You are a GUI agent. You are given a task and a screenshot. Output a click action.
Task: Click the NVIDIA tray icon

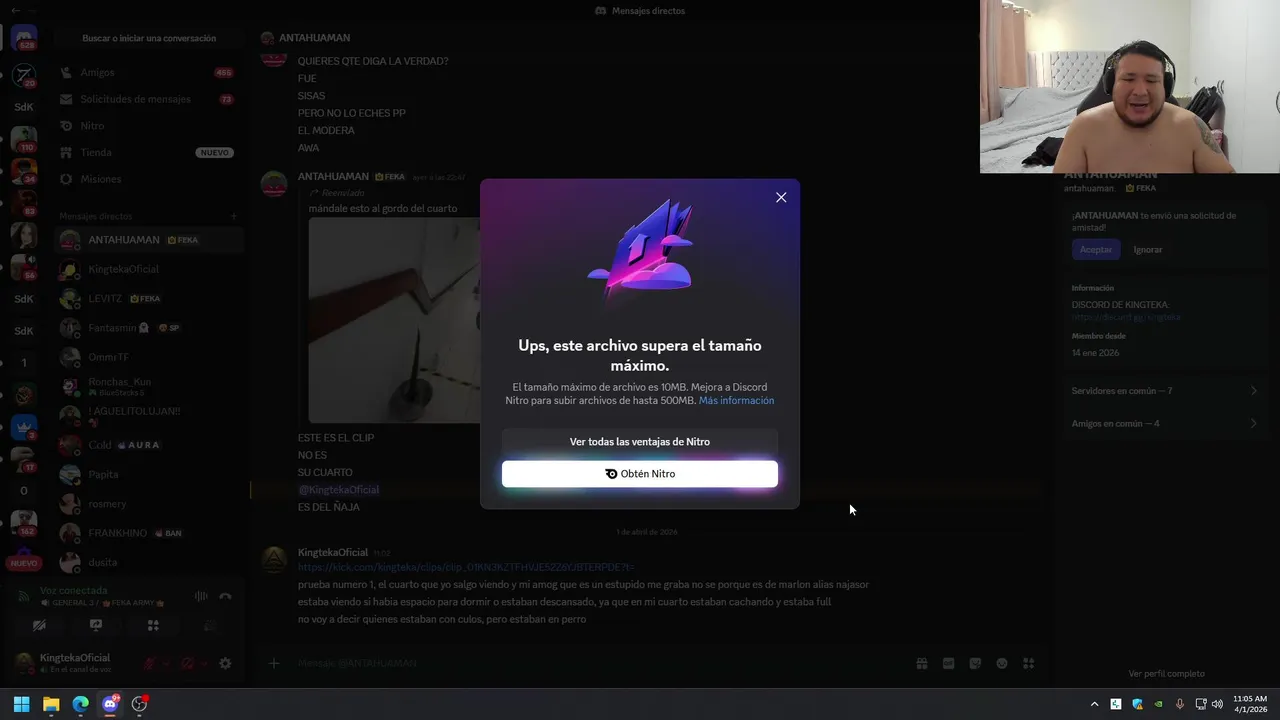(1159, 704)
